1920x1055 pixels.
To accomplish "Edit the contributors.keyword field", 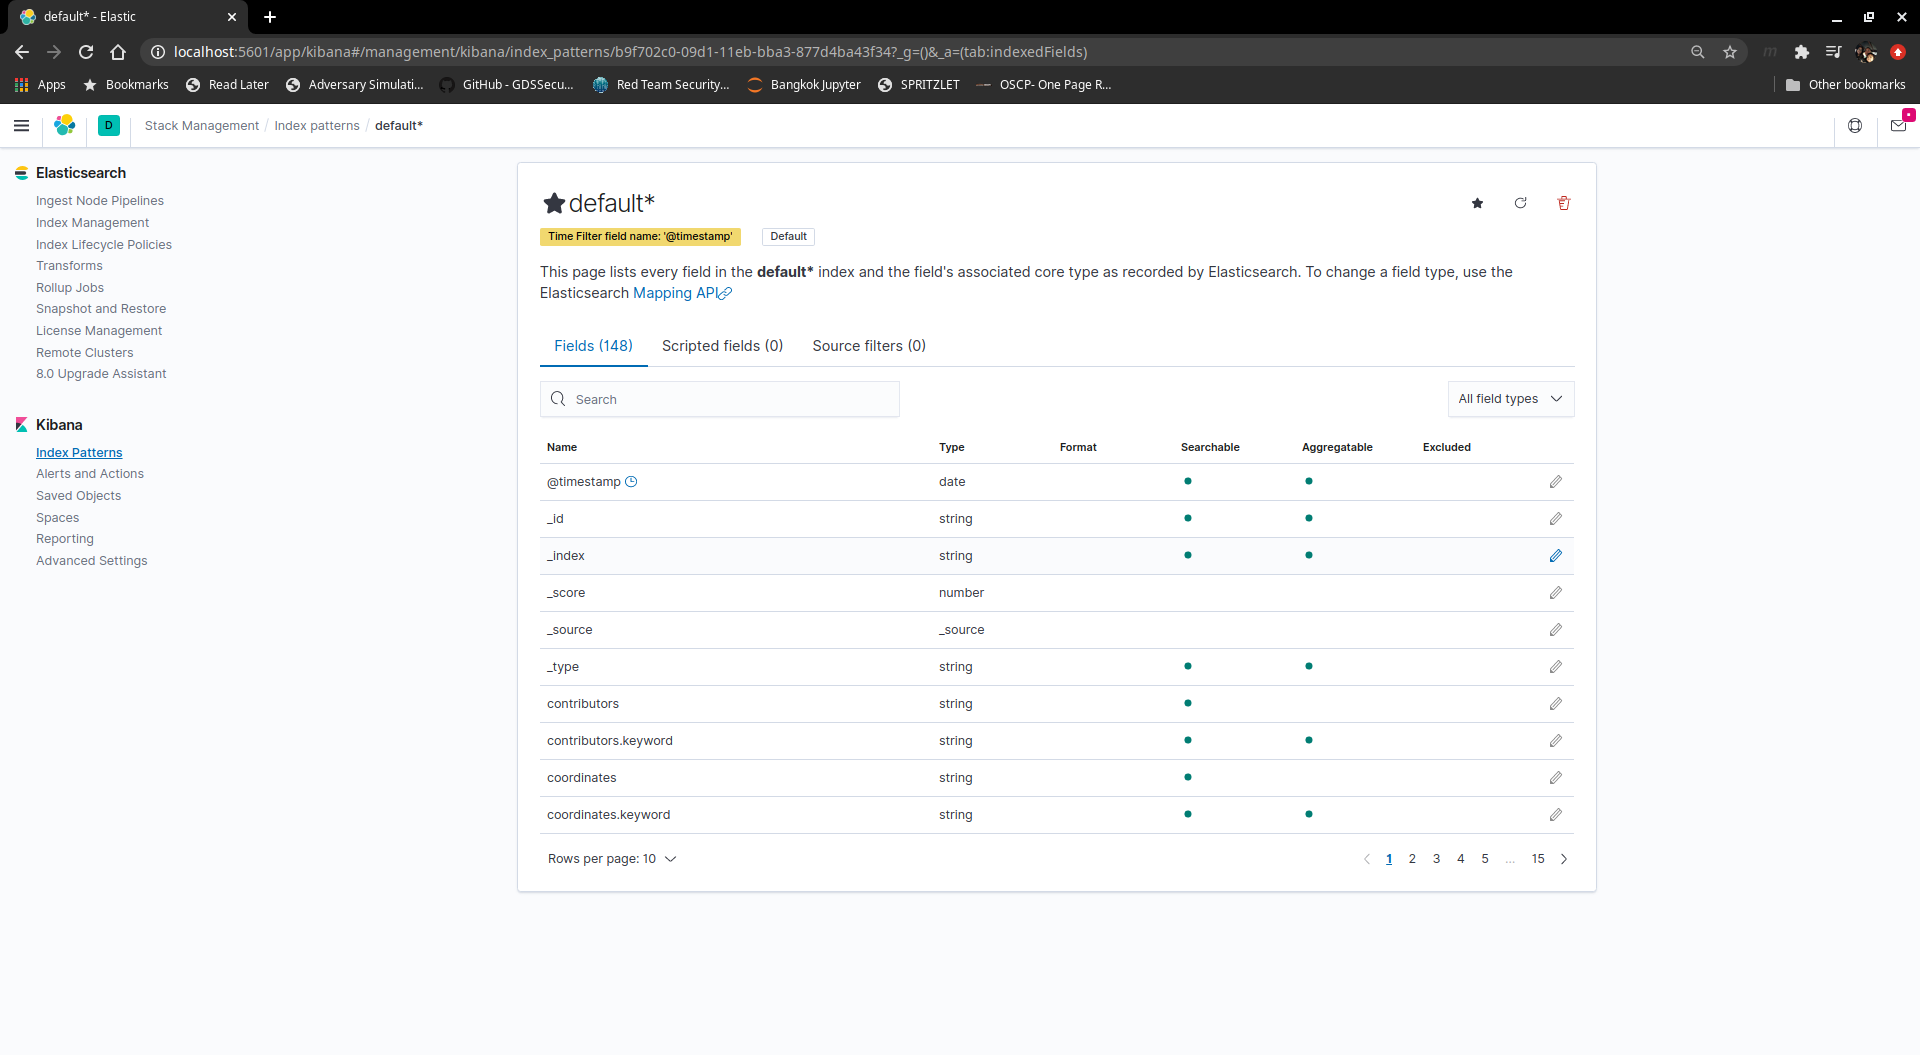I will click(1555, 741).
